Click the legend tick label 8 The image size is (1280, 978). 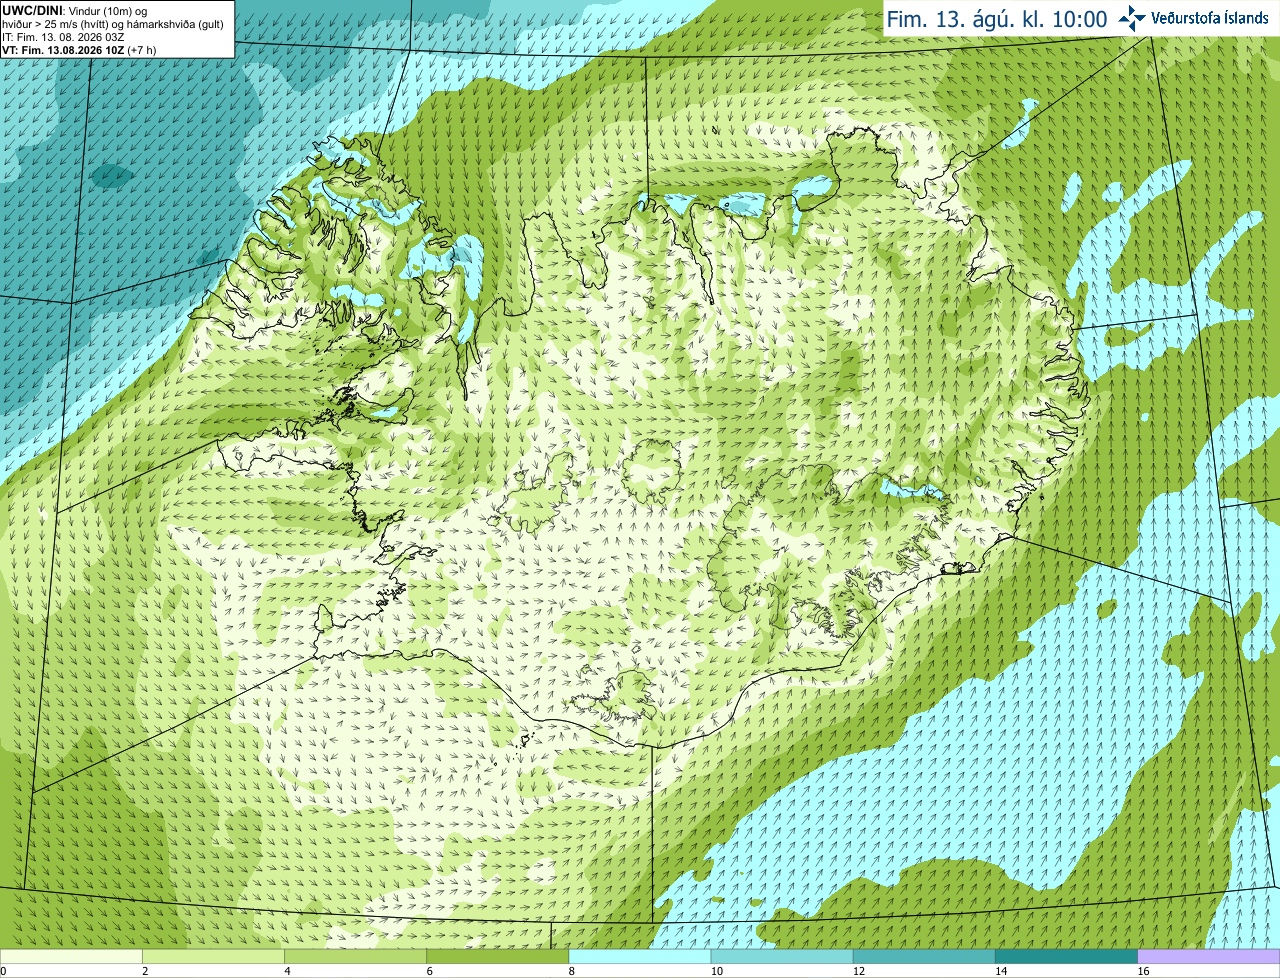click(572, 971)
